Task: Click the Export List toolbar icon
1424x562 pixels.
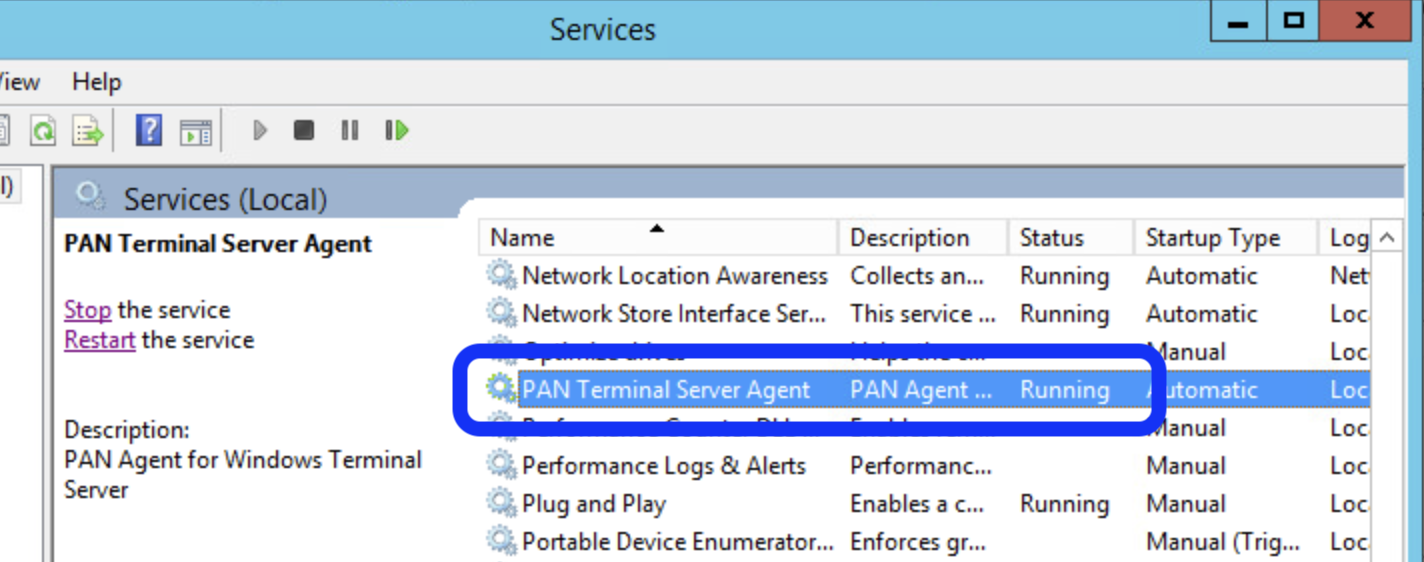Action: pos(88,130)
